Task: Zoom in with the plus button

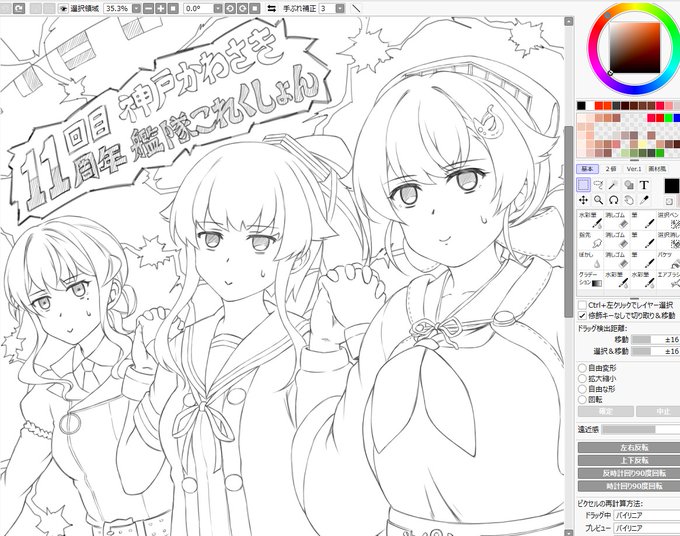Action: pyautogui.click(x=160, y=8)
